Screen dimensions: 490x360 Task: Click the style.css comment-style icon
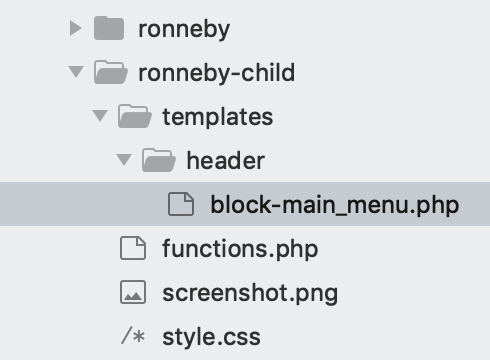(x=133, y=336)
